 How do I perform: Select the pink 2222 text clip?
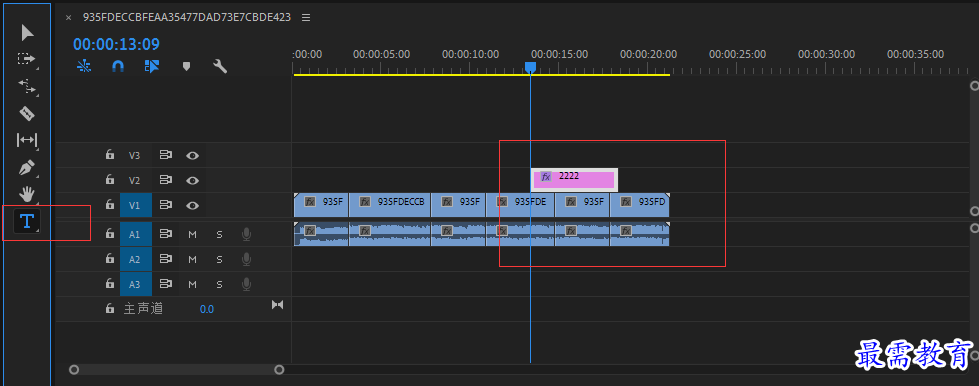(574, 180)
